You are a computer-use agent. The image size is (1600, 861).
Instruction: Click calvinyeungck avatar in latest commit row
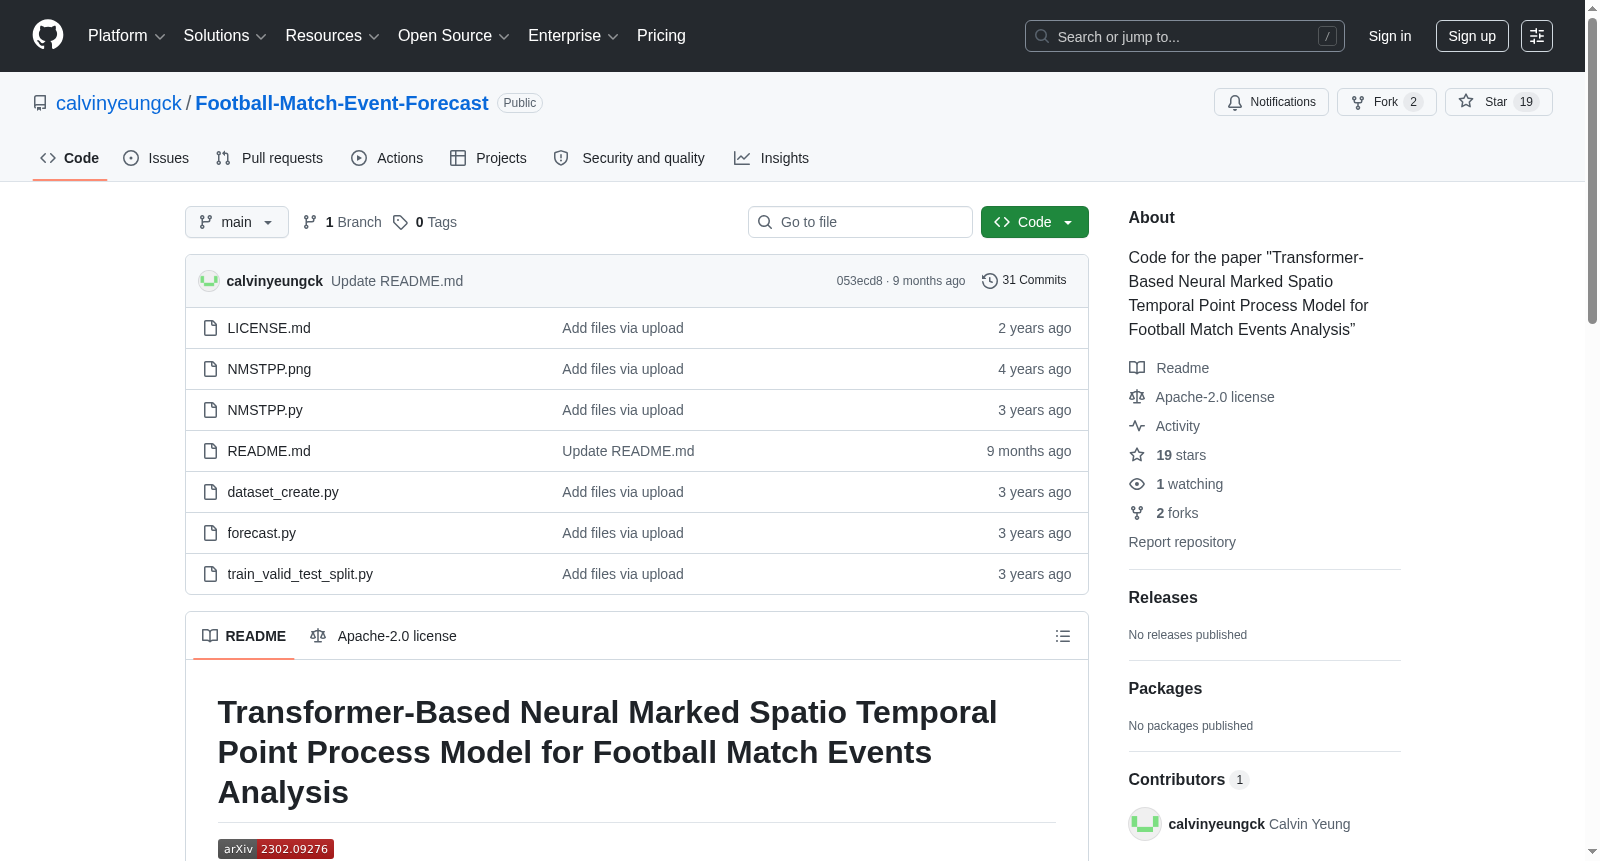(x=209, y=281)
